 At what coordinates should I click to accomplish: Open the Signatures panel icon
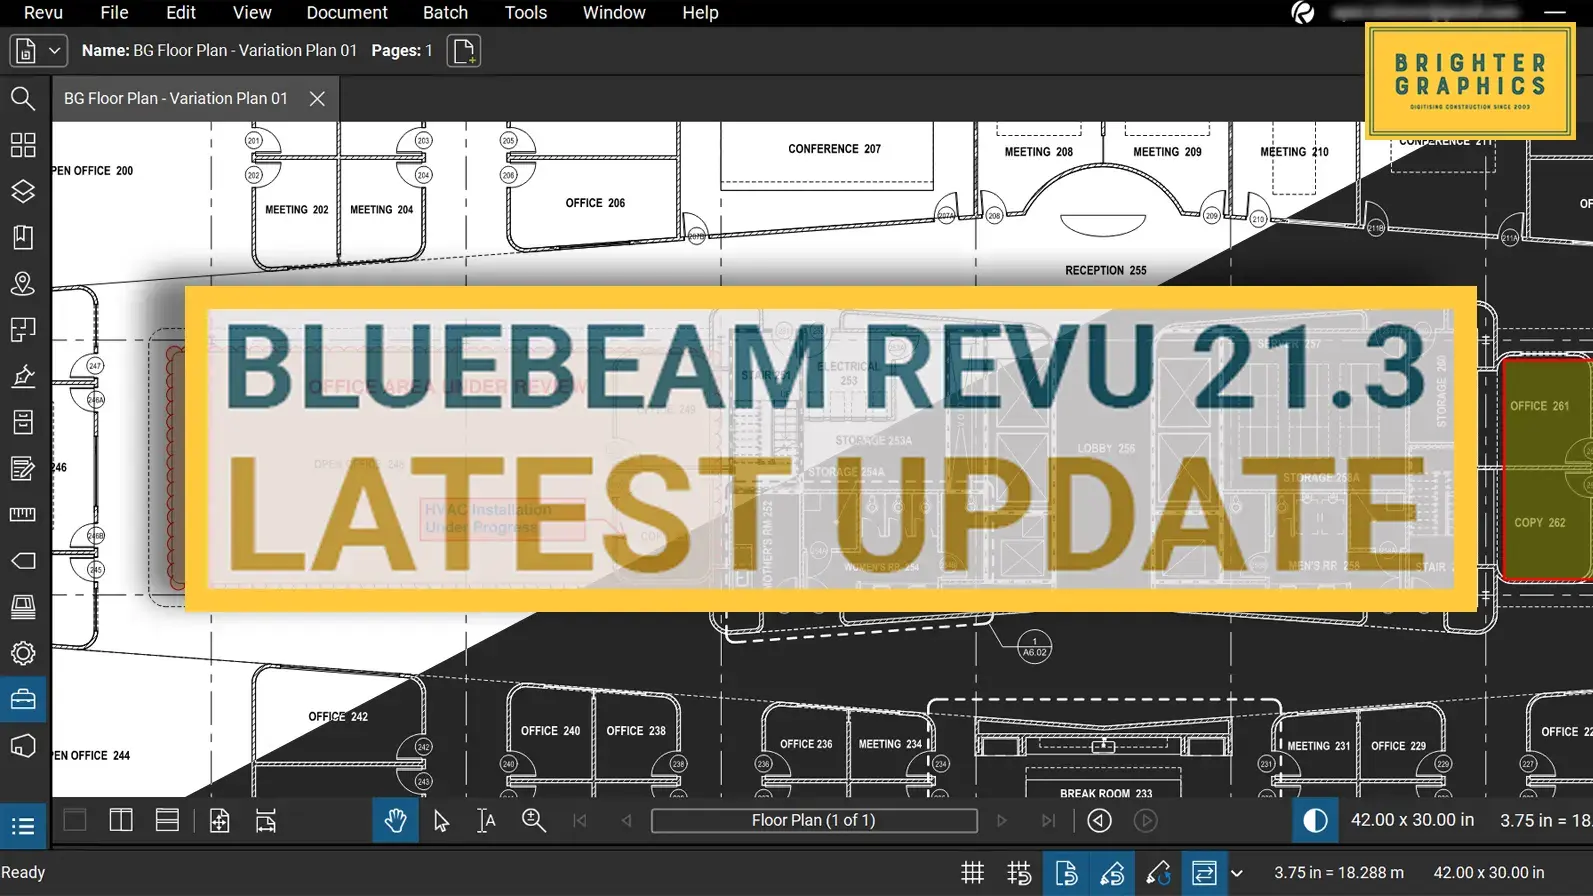tap(23, 376)
